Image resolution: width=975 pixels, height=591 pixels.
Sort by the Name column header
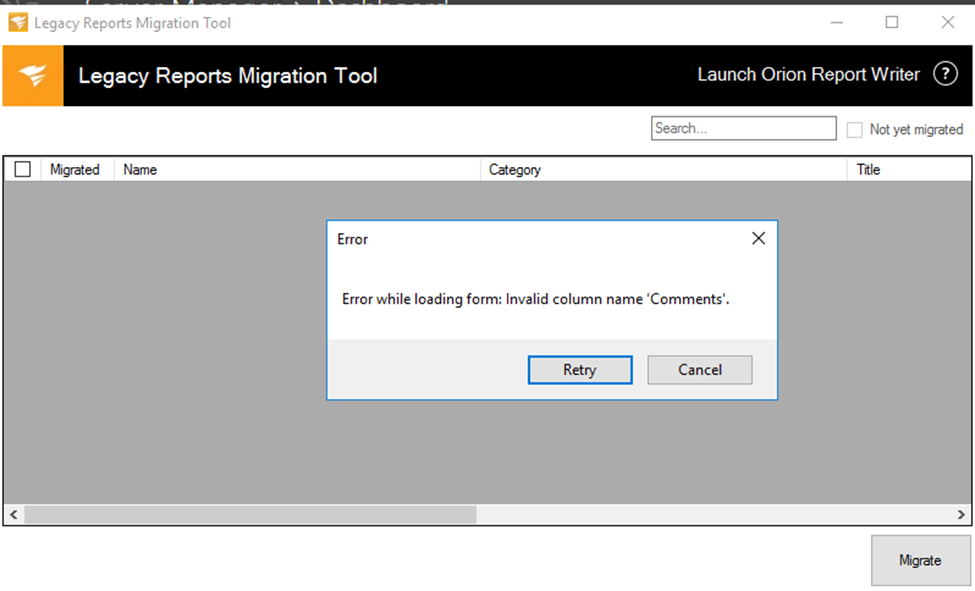pyautogui.click(x=297, y=169)
